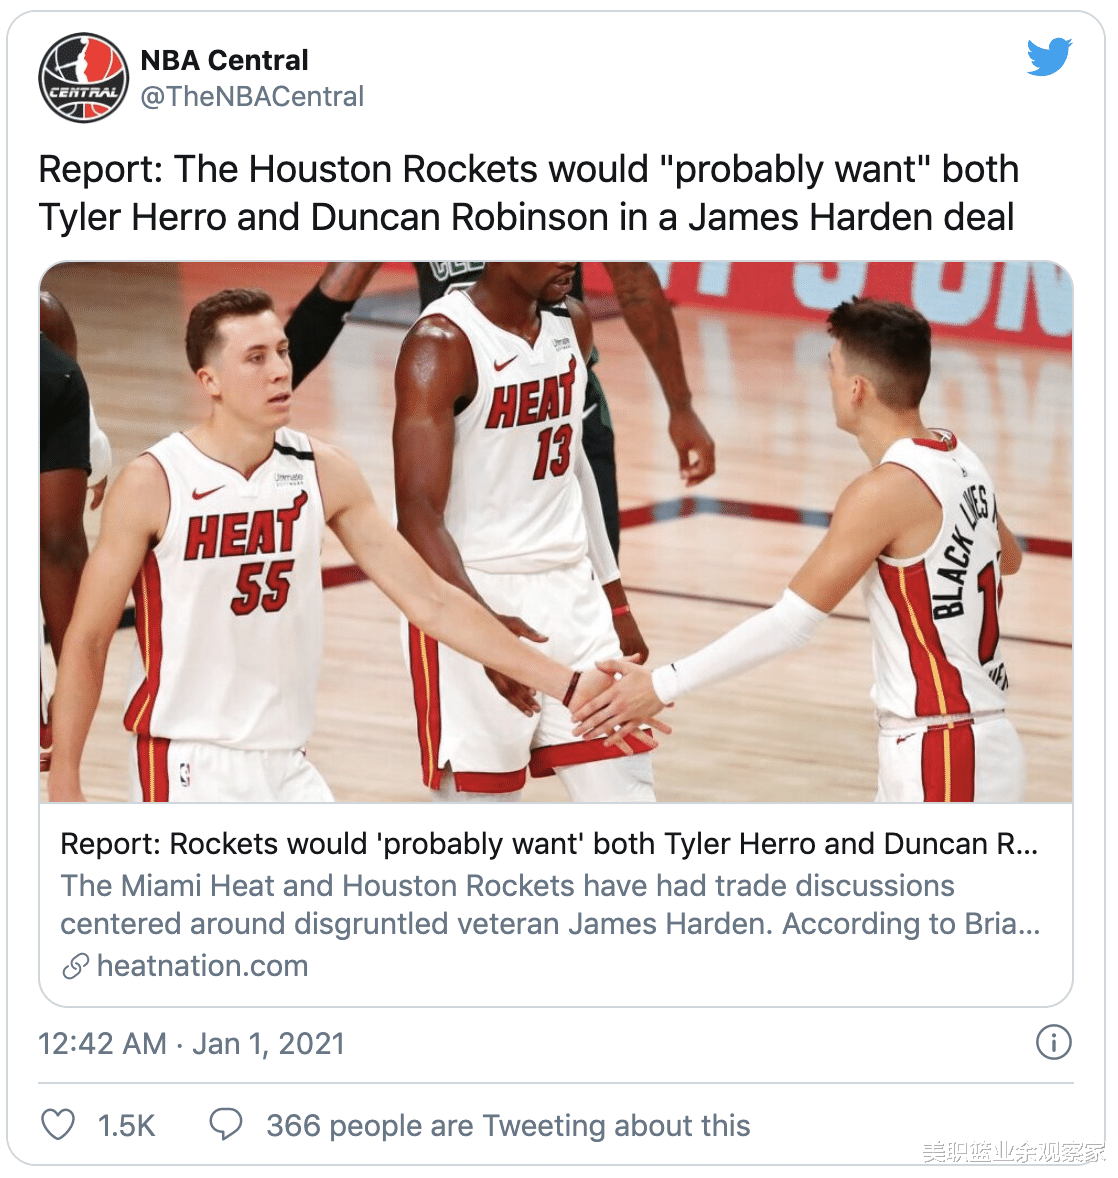Open NBA Central profile avatar

83,77
